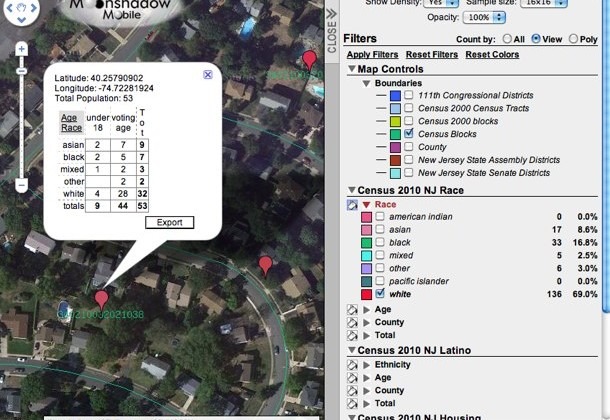Click the red white-race color swatch

coord(366,294)
